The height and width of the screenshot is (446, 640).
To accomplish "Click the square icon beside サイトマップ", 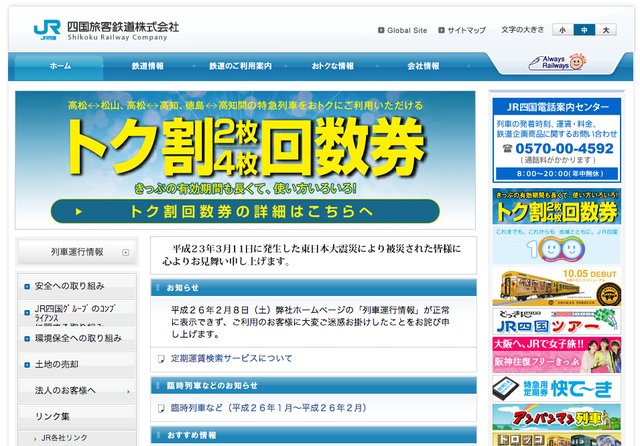I will (x=441, y=30).
